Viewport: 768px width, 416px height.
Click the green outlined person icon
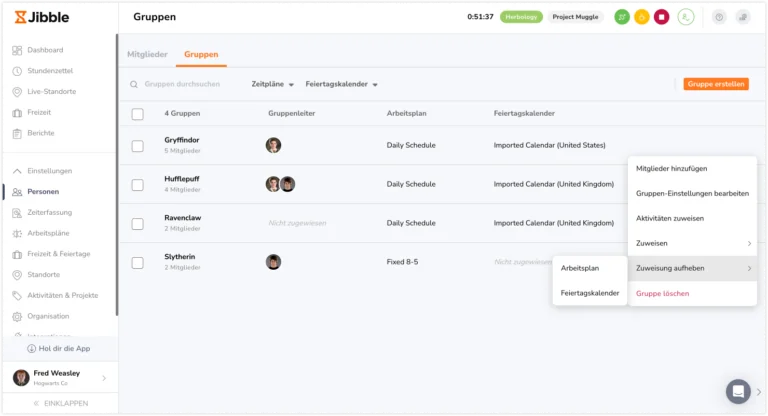point(686,17)
